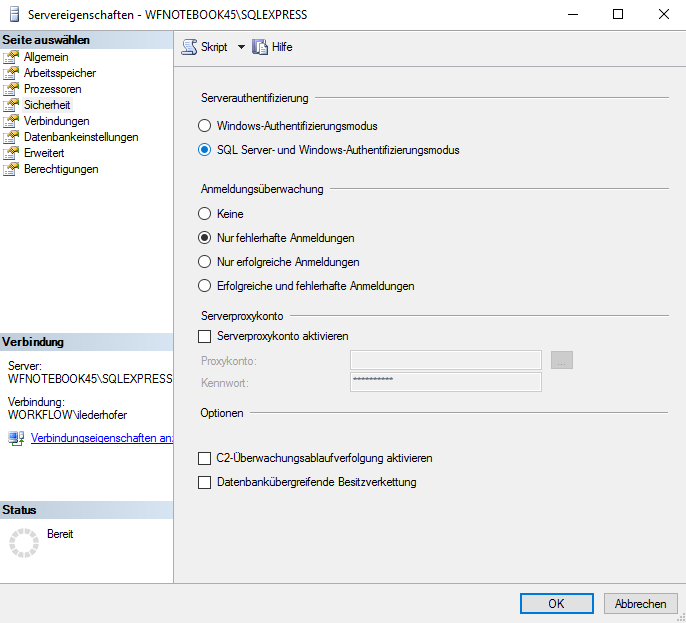Image resolution: width=686 pixels, height=623 pixels.
Task: Enable Datenbankübergreifende Besitzverkettung checkbox
Action: [x=205, y=482]
